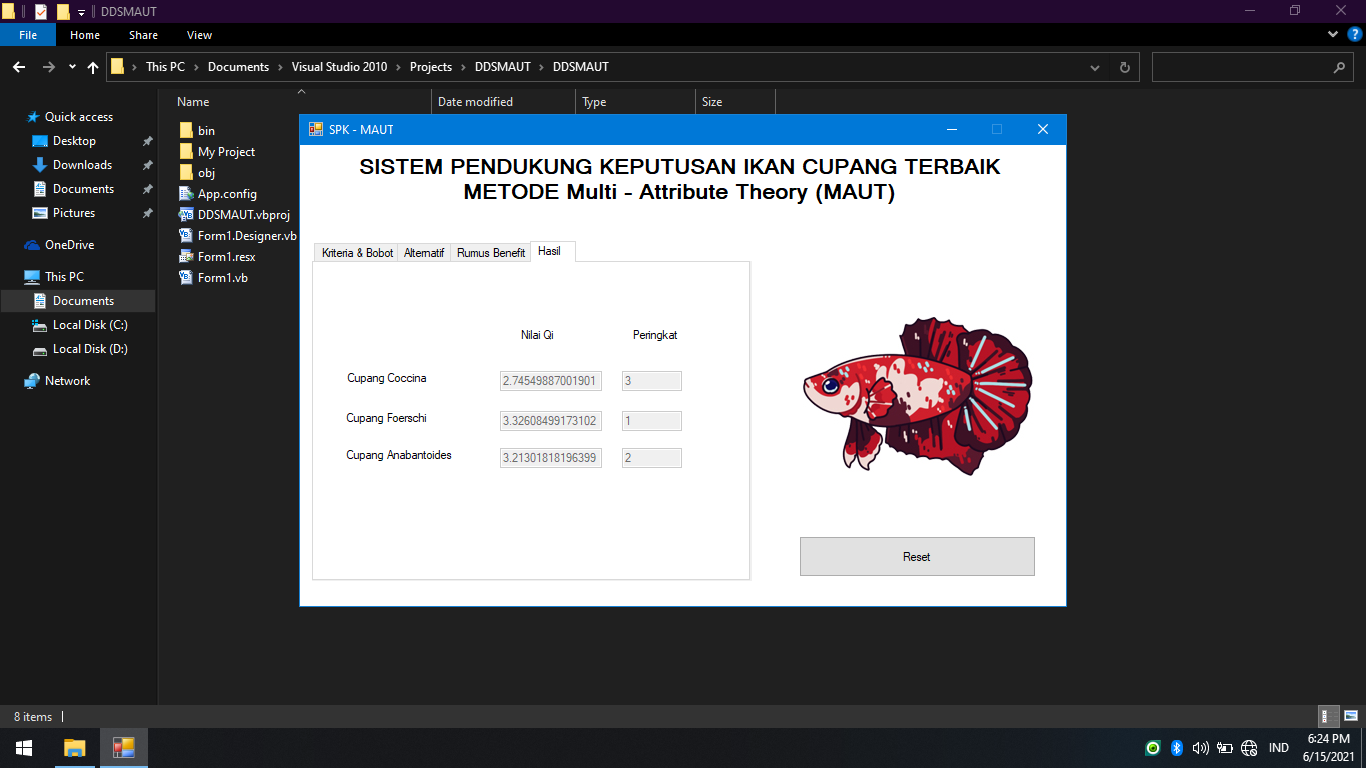Open the address bar history dropdown
Viewport: 1366px width, 768px height.
click(1094, 66)
